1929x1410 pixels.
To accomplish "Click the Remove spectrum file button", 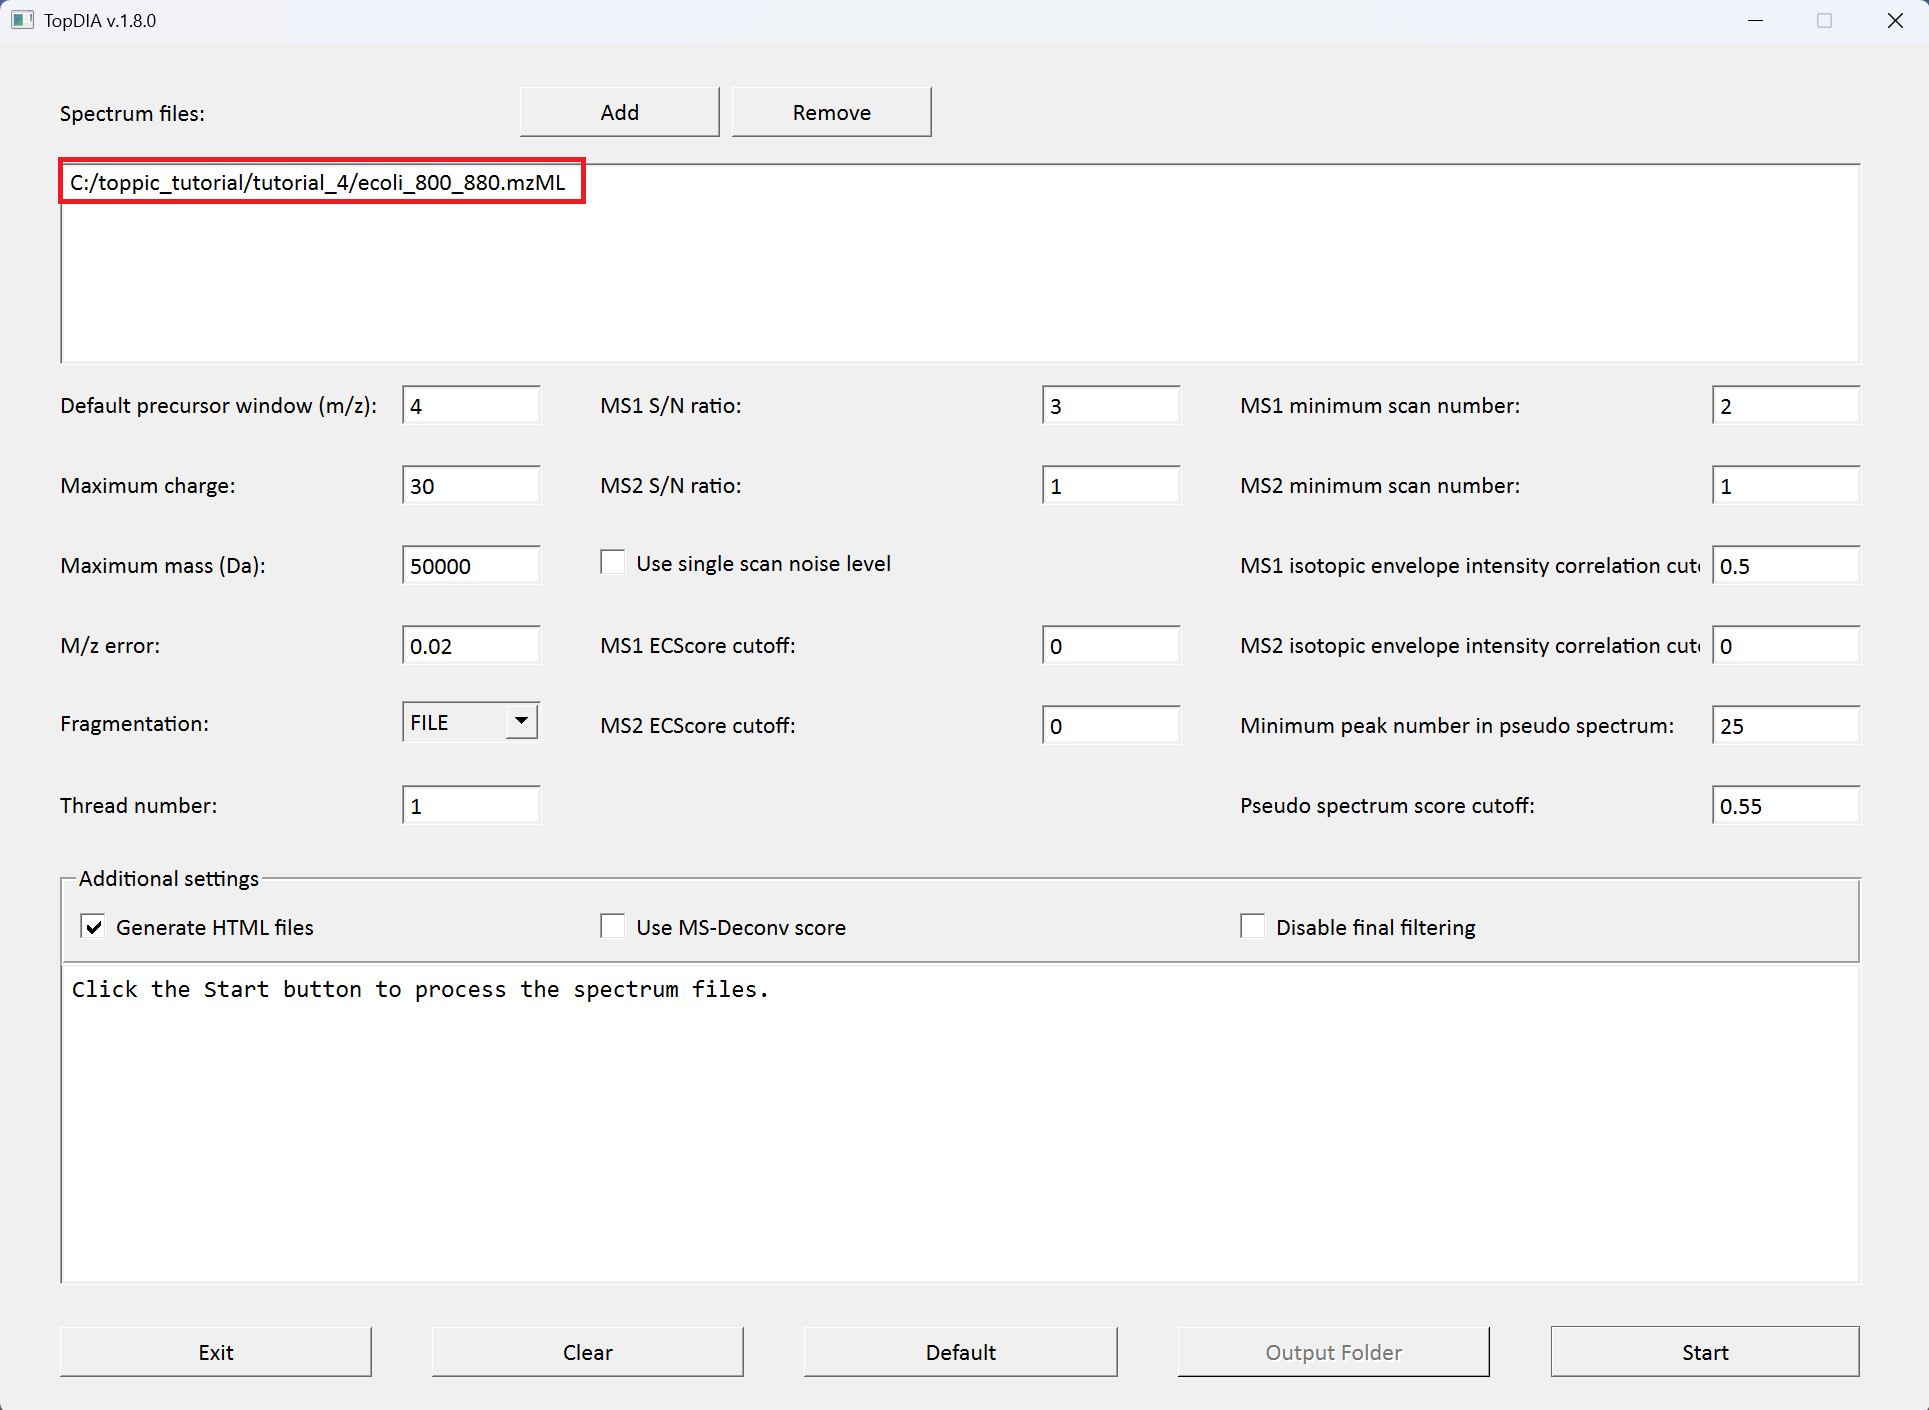I will [x=831, y=112].
